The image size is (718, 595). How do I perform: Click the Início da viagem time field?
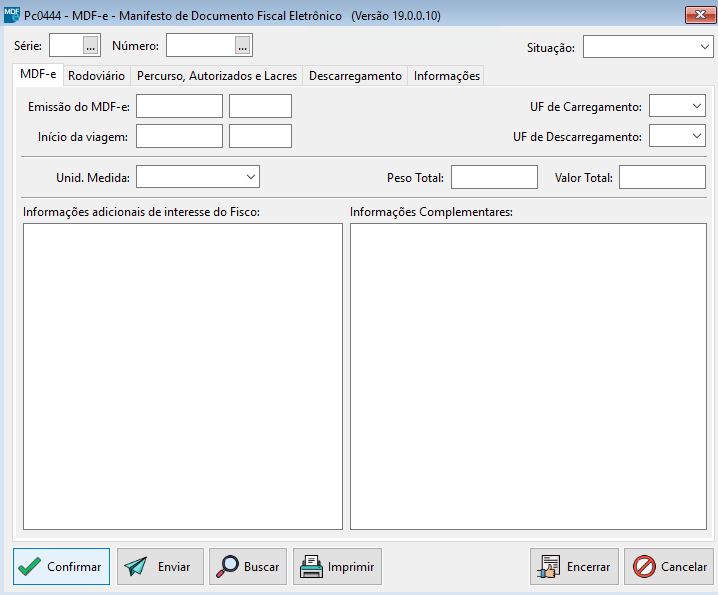pyautogui.click(x=260, y=136)
